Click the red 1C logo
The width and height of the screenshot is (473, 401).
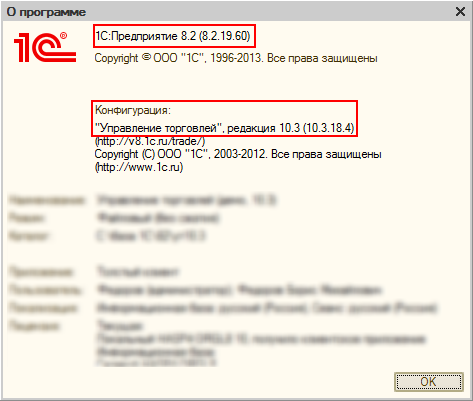45,47
